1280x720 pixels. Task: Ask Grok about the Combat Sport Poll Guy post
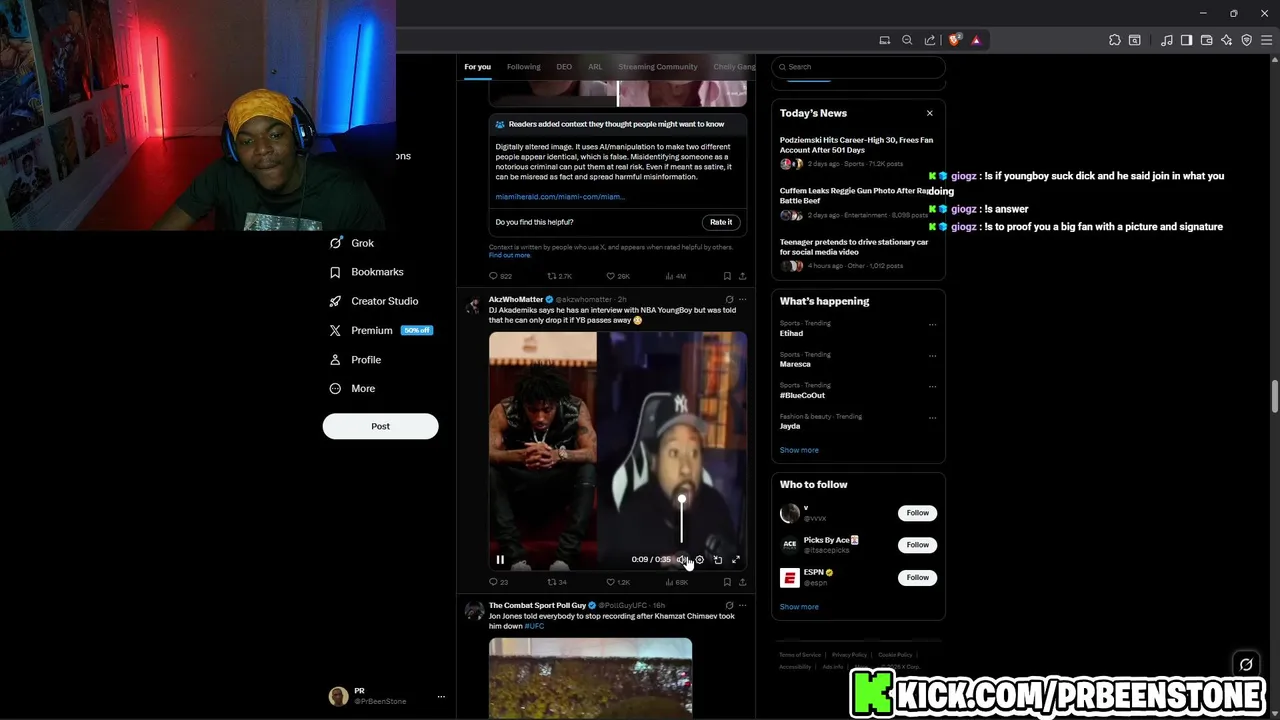click(x=729, y=605)
